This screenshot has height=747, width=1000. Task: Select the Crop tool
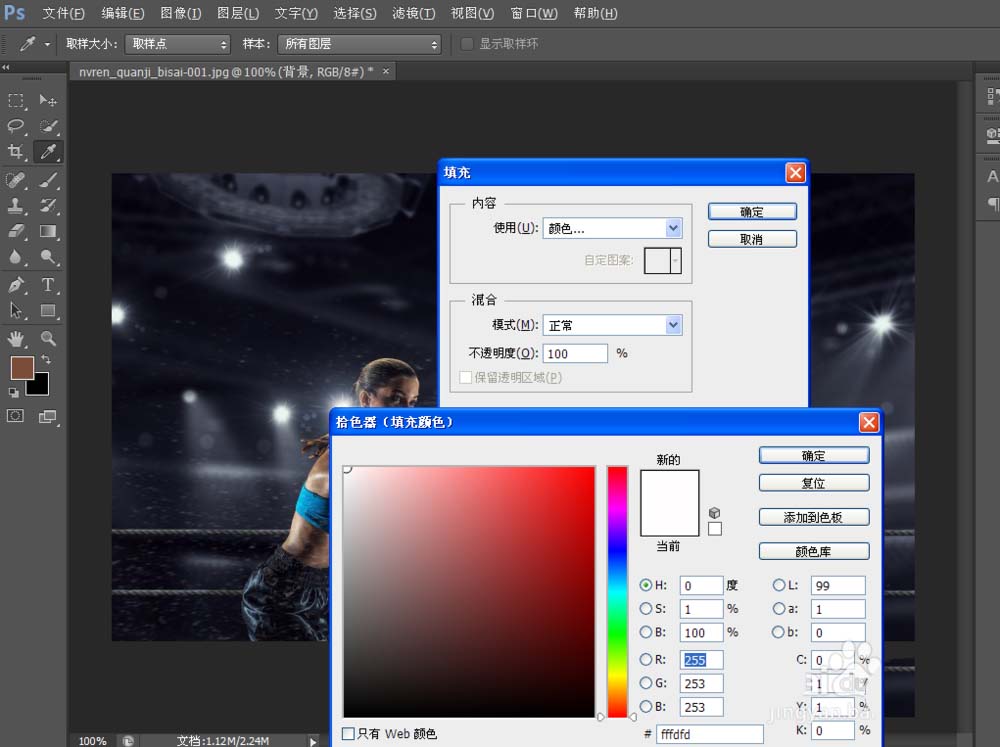[x=14, y=153]
